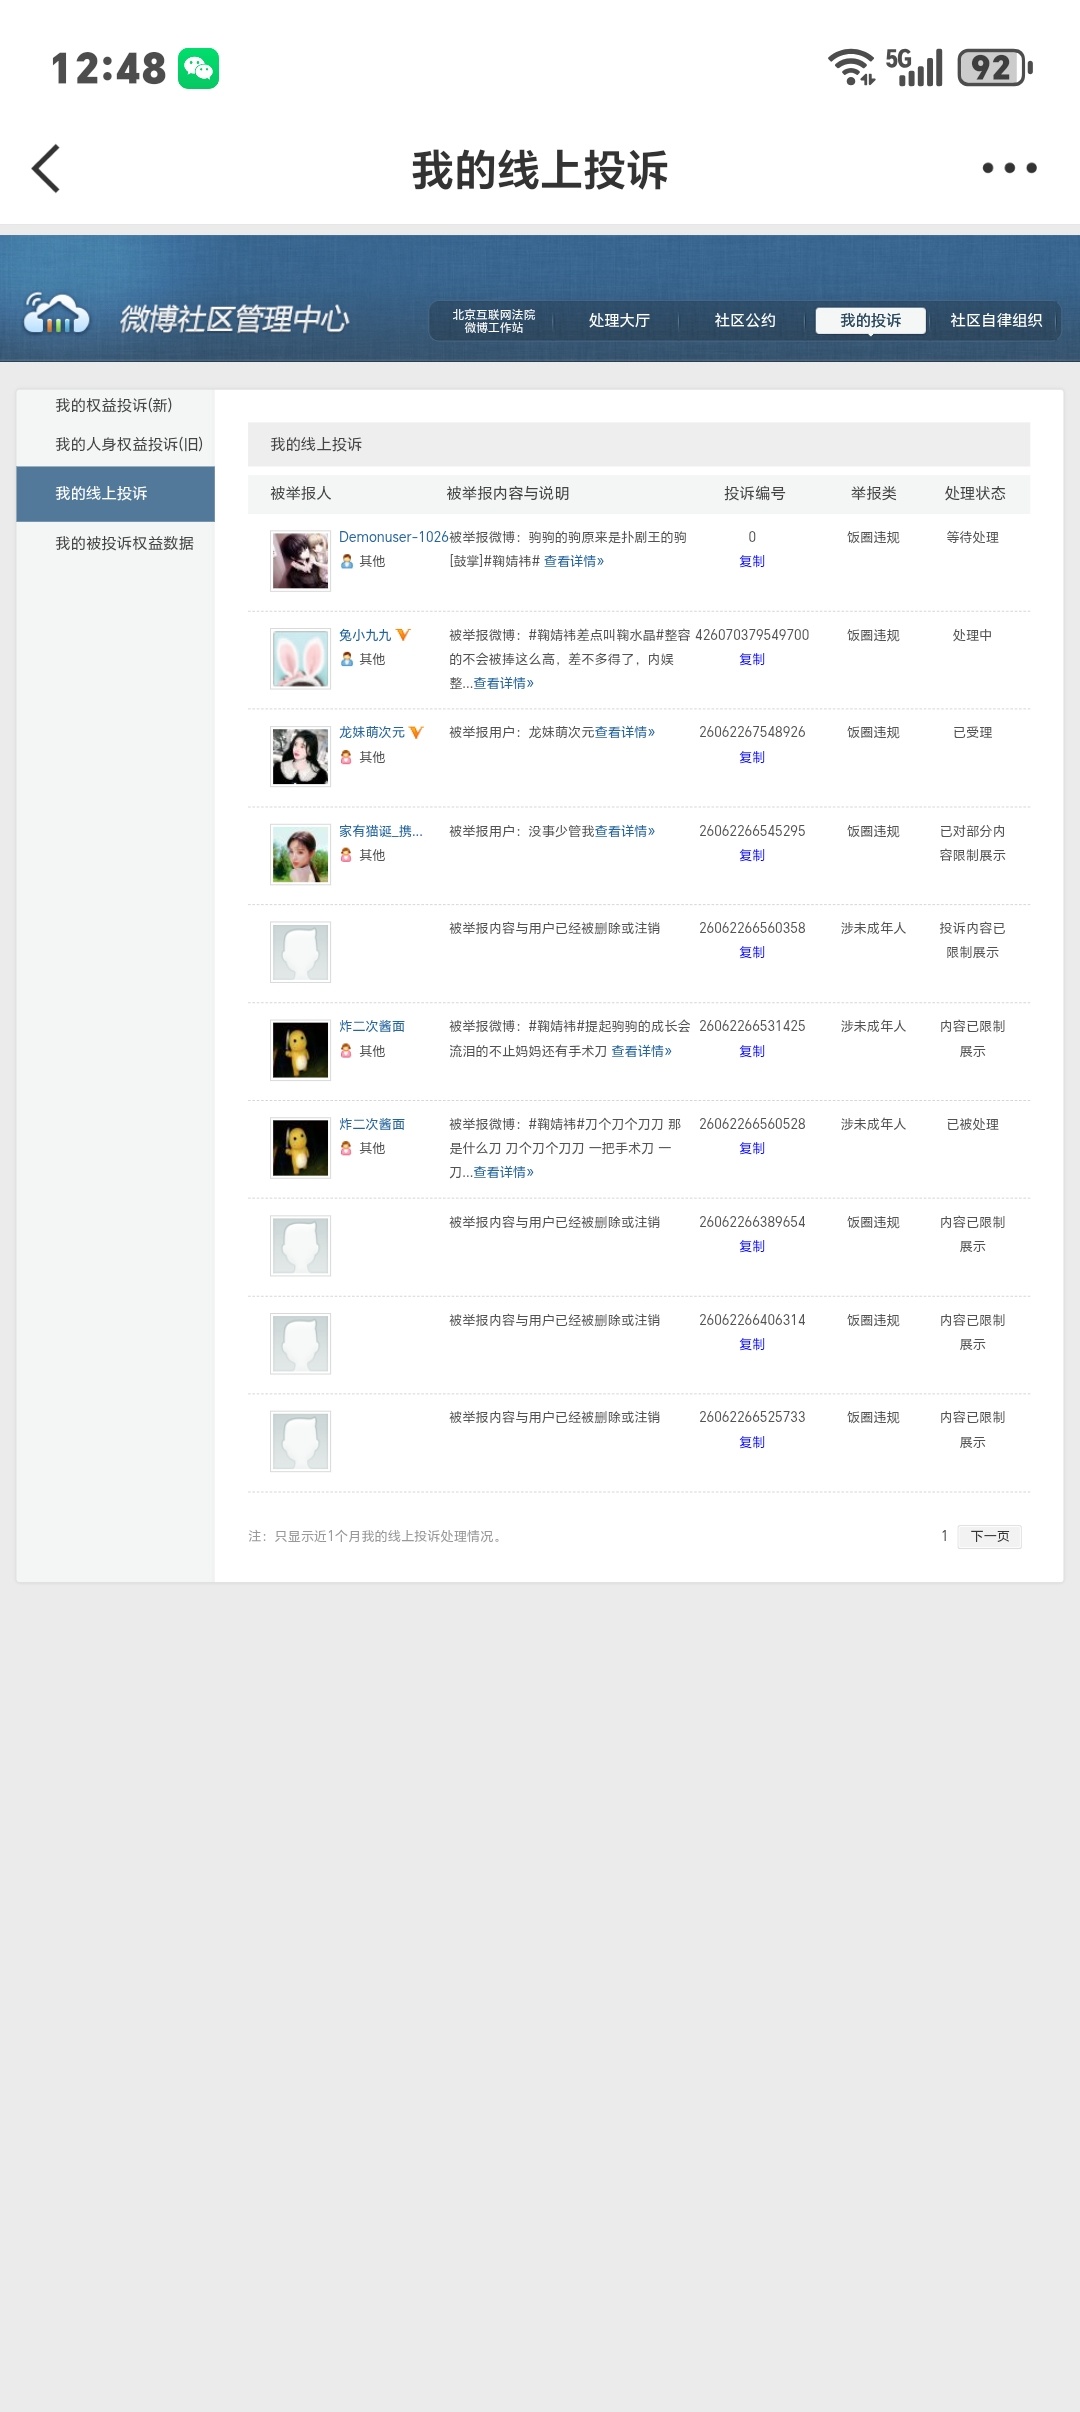The width and height of the screenshot is (1080, 2412).
Task: Click placeholder avatar in row 26062266560358
Action: (300, 952)
